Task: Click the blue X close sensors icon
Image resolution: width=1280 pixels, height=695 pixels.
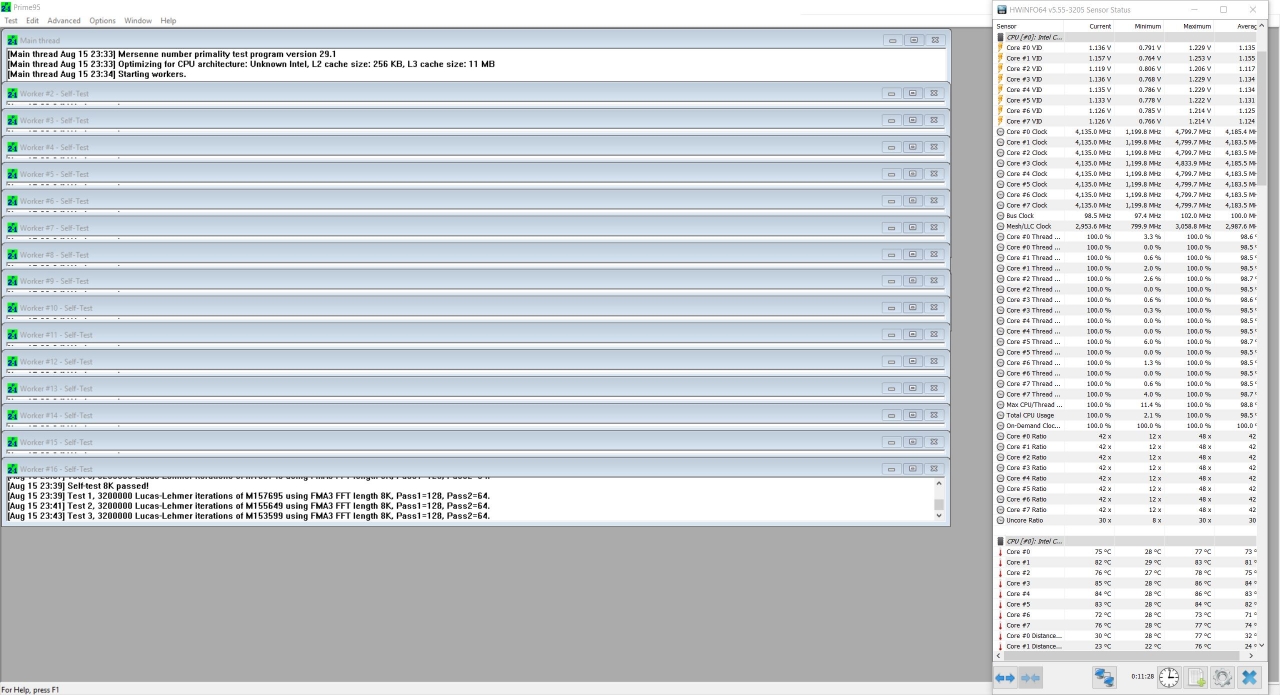Action: tap(1249, 678)
